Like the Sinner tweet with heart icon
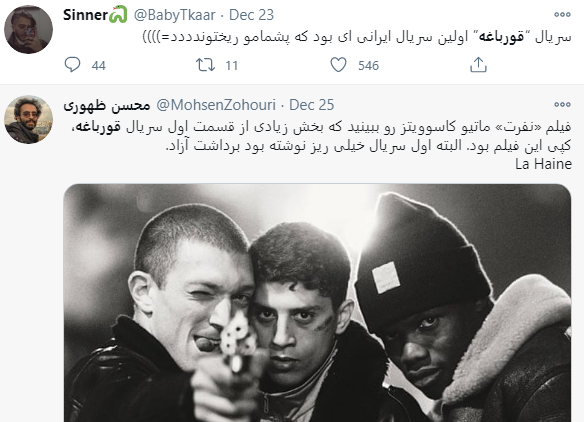The height and width of the screenshot is (422, 584). click(x=338, y=65)
